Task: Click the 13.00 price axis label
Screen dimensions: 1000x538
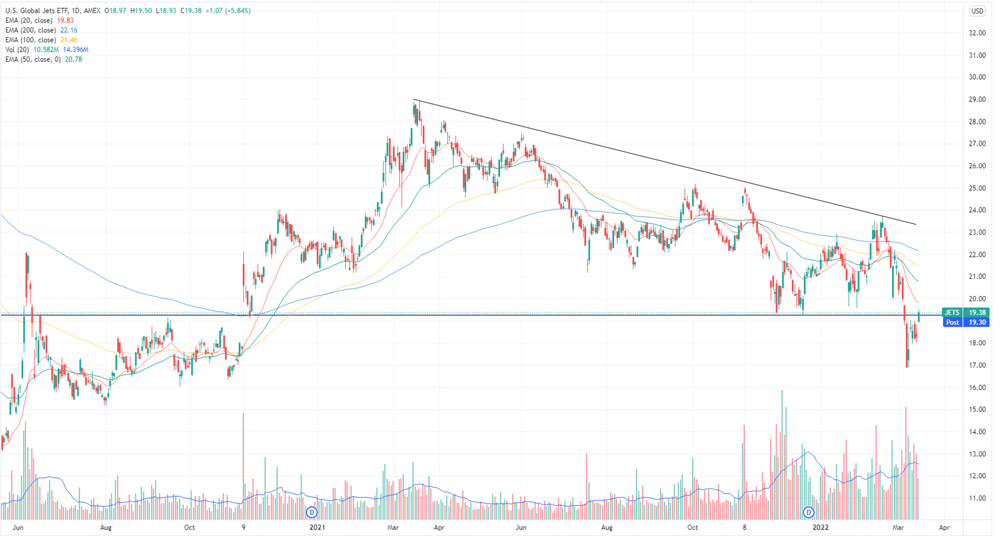Action: pos(977,454)
